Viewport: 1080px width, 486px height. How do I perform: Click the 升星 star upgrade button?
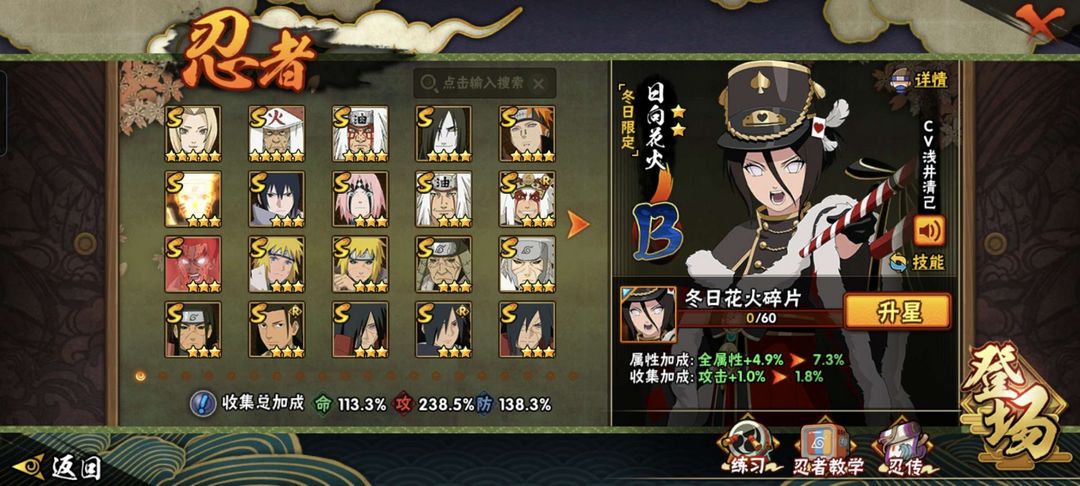coord(897,312)
